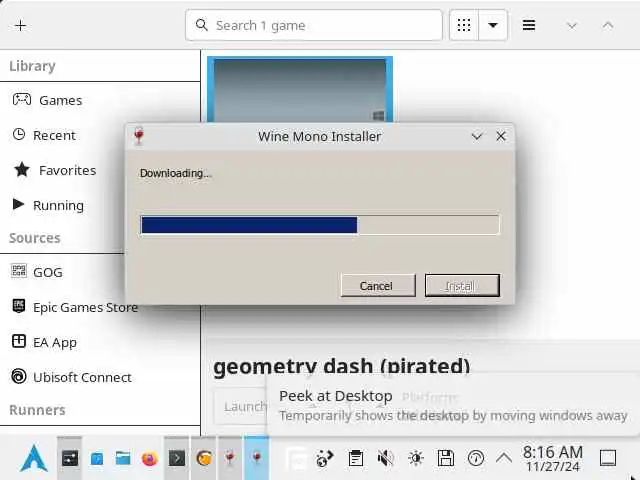Click the globe network tray icon

click(x=325, y=458)
